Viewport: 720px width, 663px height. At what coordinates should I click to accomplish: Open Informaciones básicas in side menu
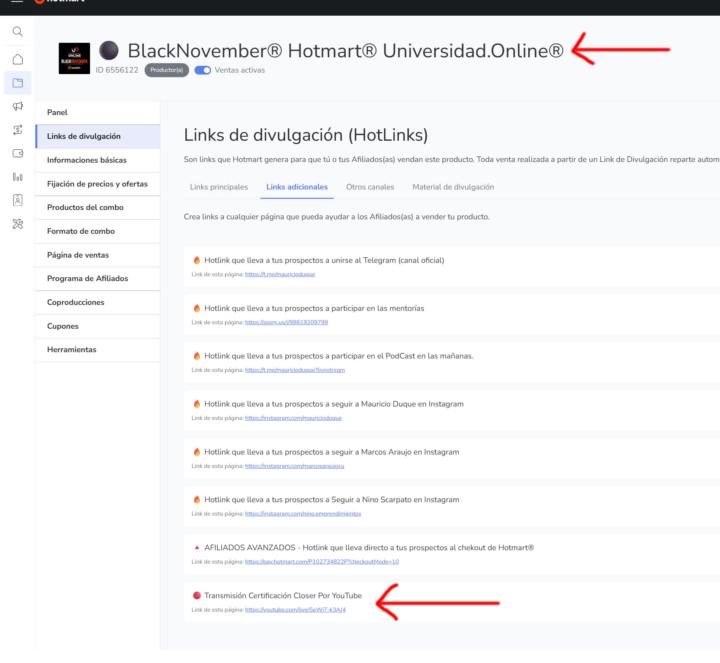click(x=87, y=160)
